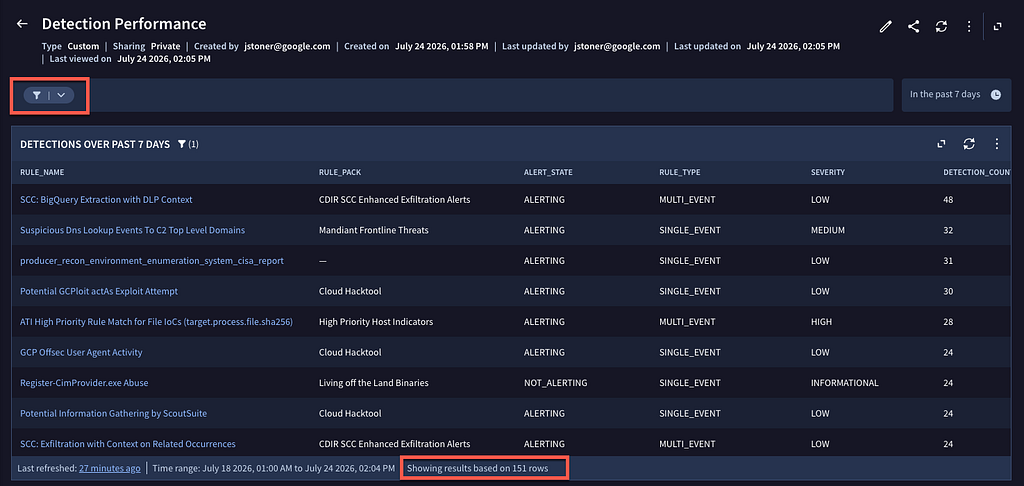Open producer_recon_environment_enumeration_system_cisa_report rule

pyautogui.click(x=152, y=261)
